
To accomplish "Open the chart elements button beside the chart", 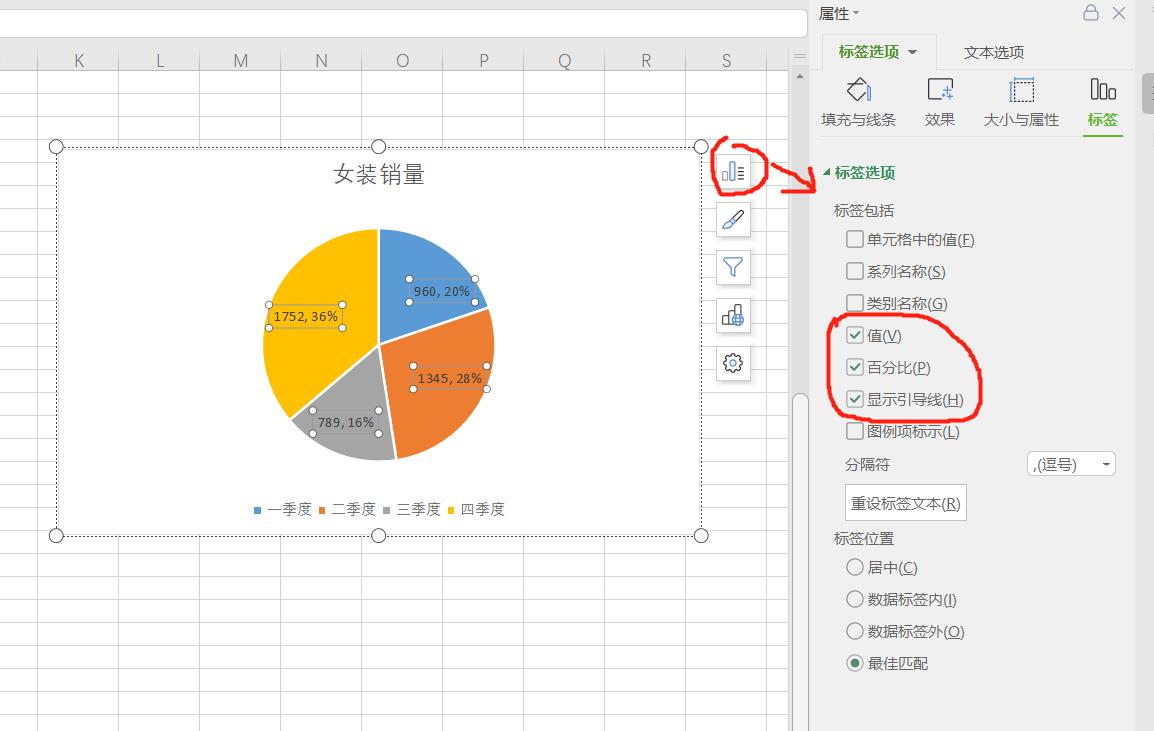I will tap(733, 173).
